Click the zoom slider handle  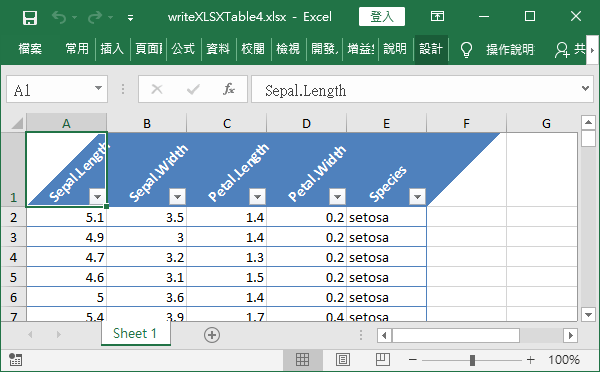[x=472, y=360]
